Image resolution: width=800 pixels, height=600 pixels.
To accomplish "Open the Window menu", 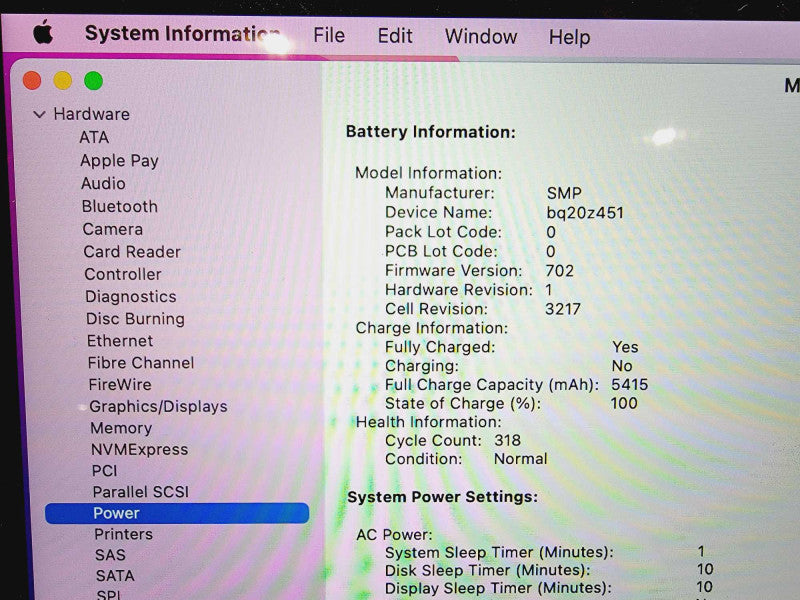I will pyautogui.click(x=481, y=37).
